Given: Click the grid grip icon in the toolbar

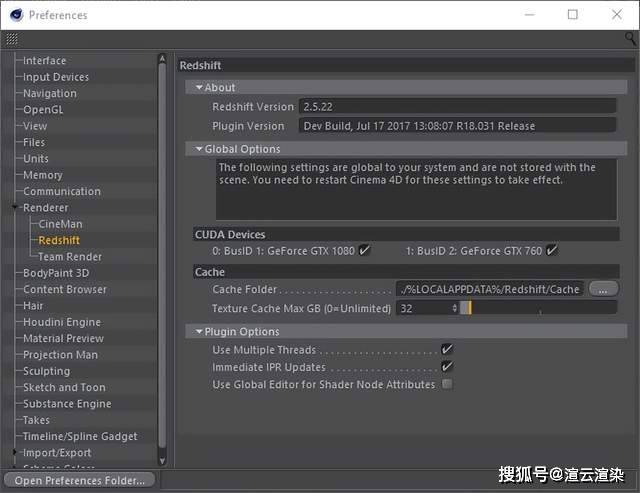Looking at the screenshot, I should [12, 39].
